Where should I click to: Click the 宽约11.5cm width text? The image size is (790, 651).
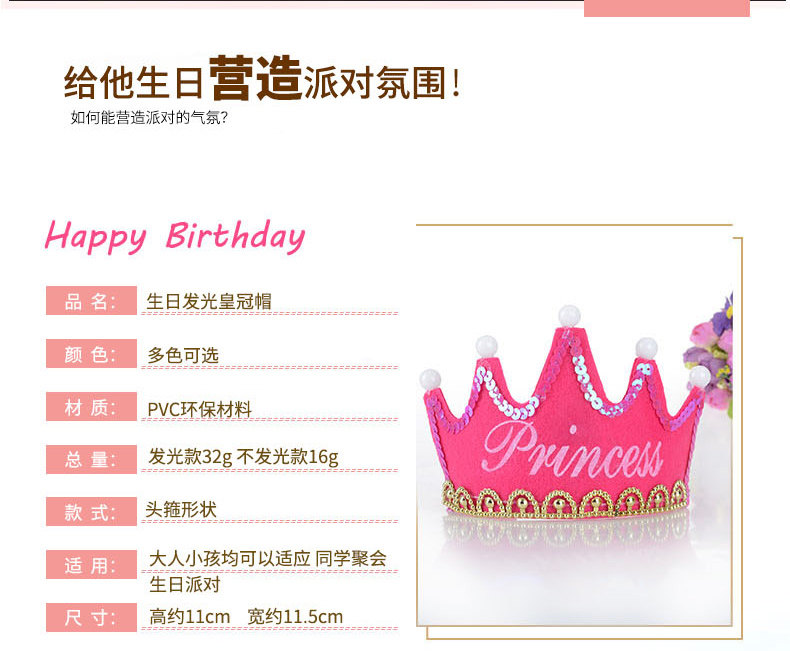[295, 616]
